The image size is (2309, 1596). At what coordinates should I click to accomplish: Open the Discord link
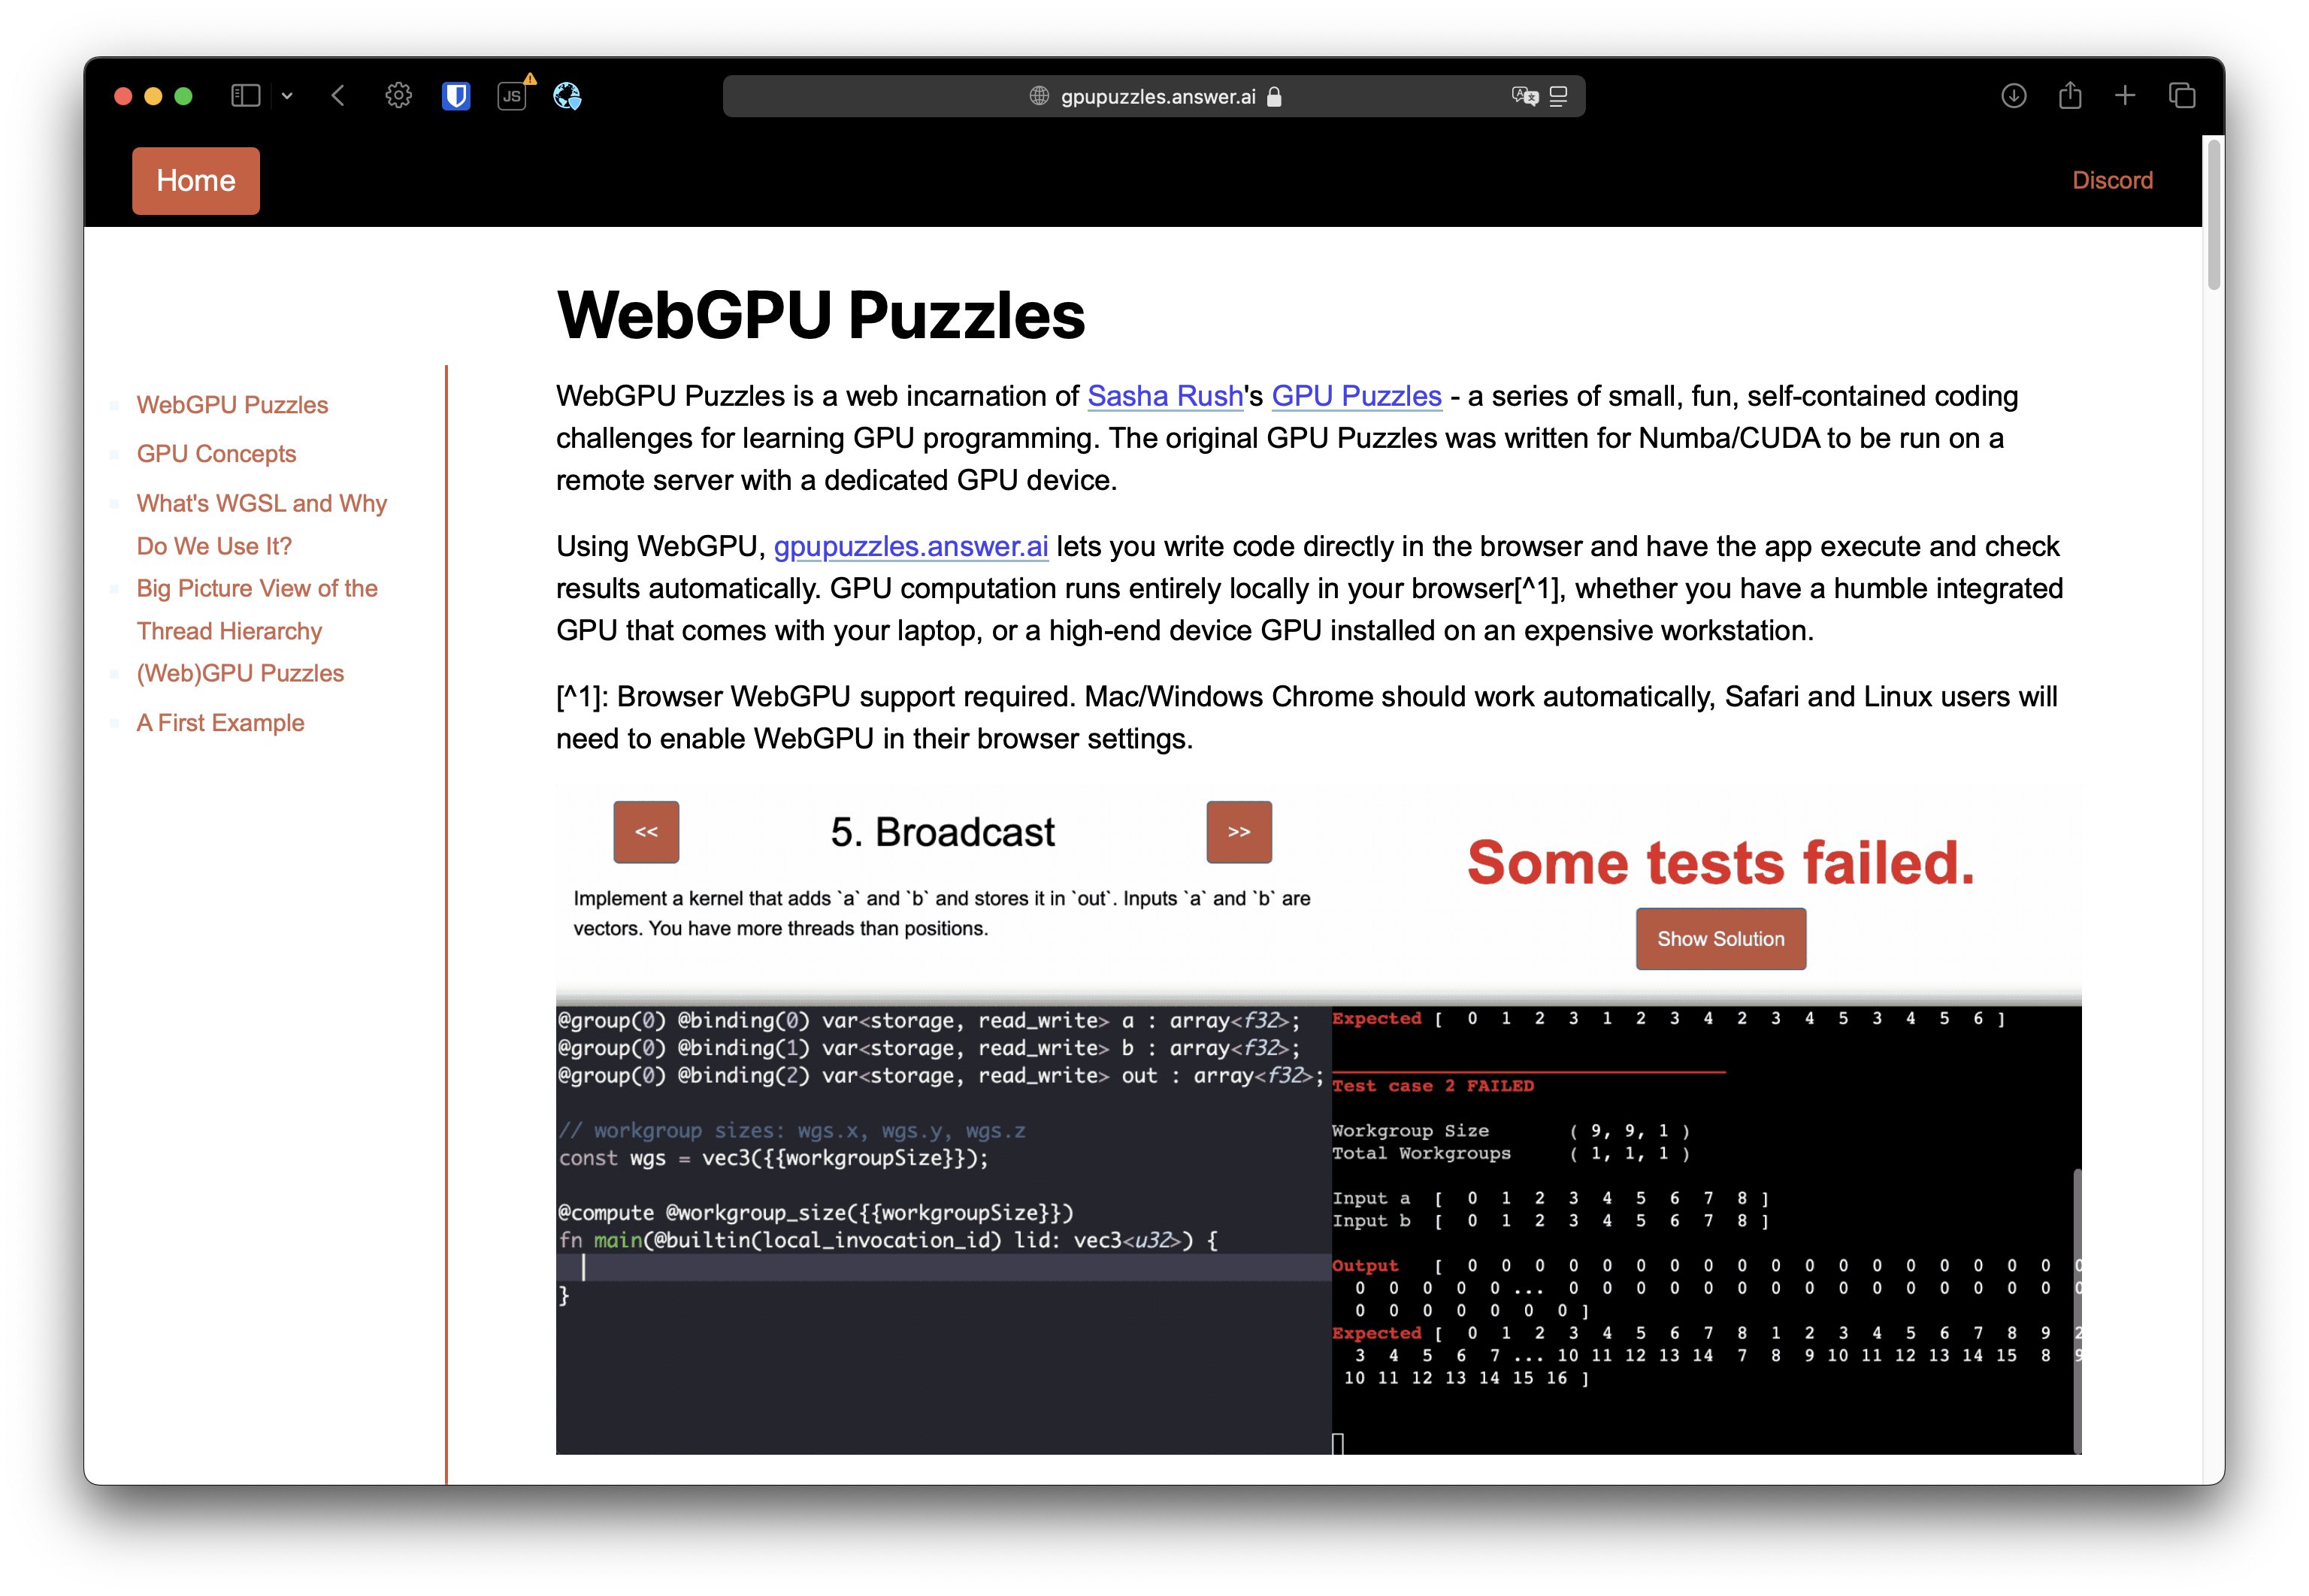click(x=2112, y=180)
